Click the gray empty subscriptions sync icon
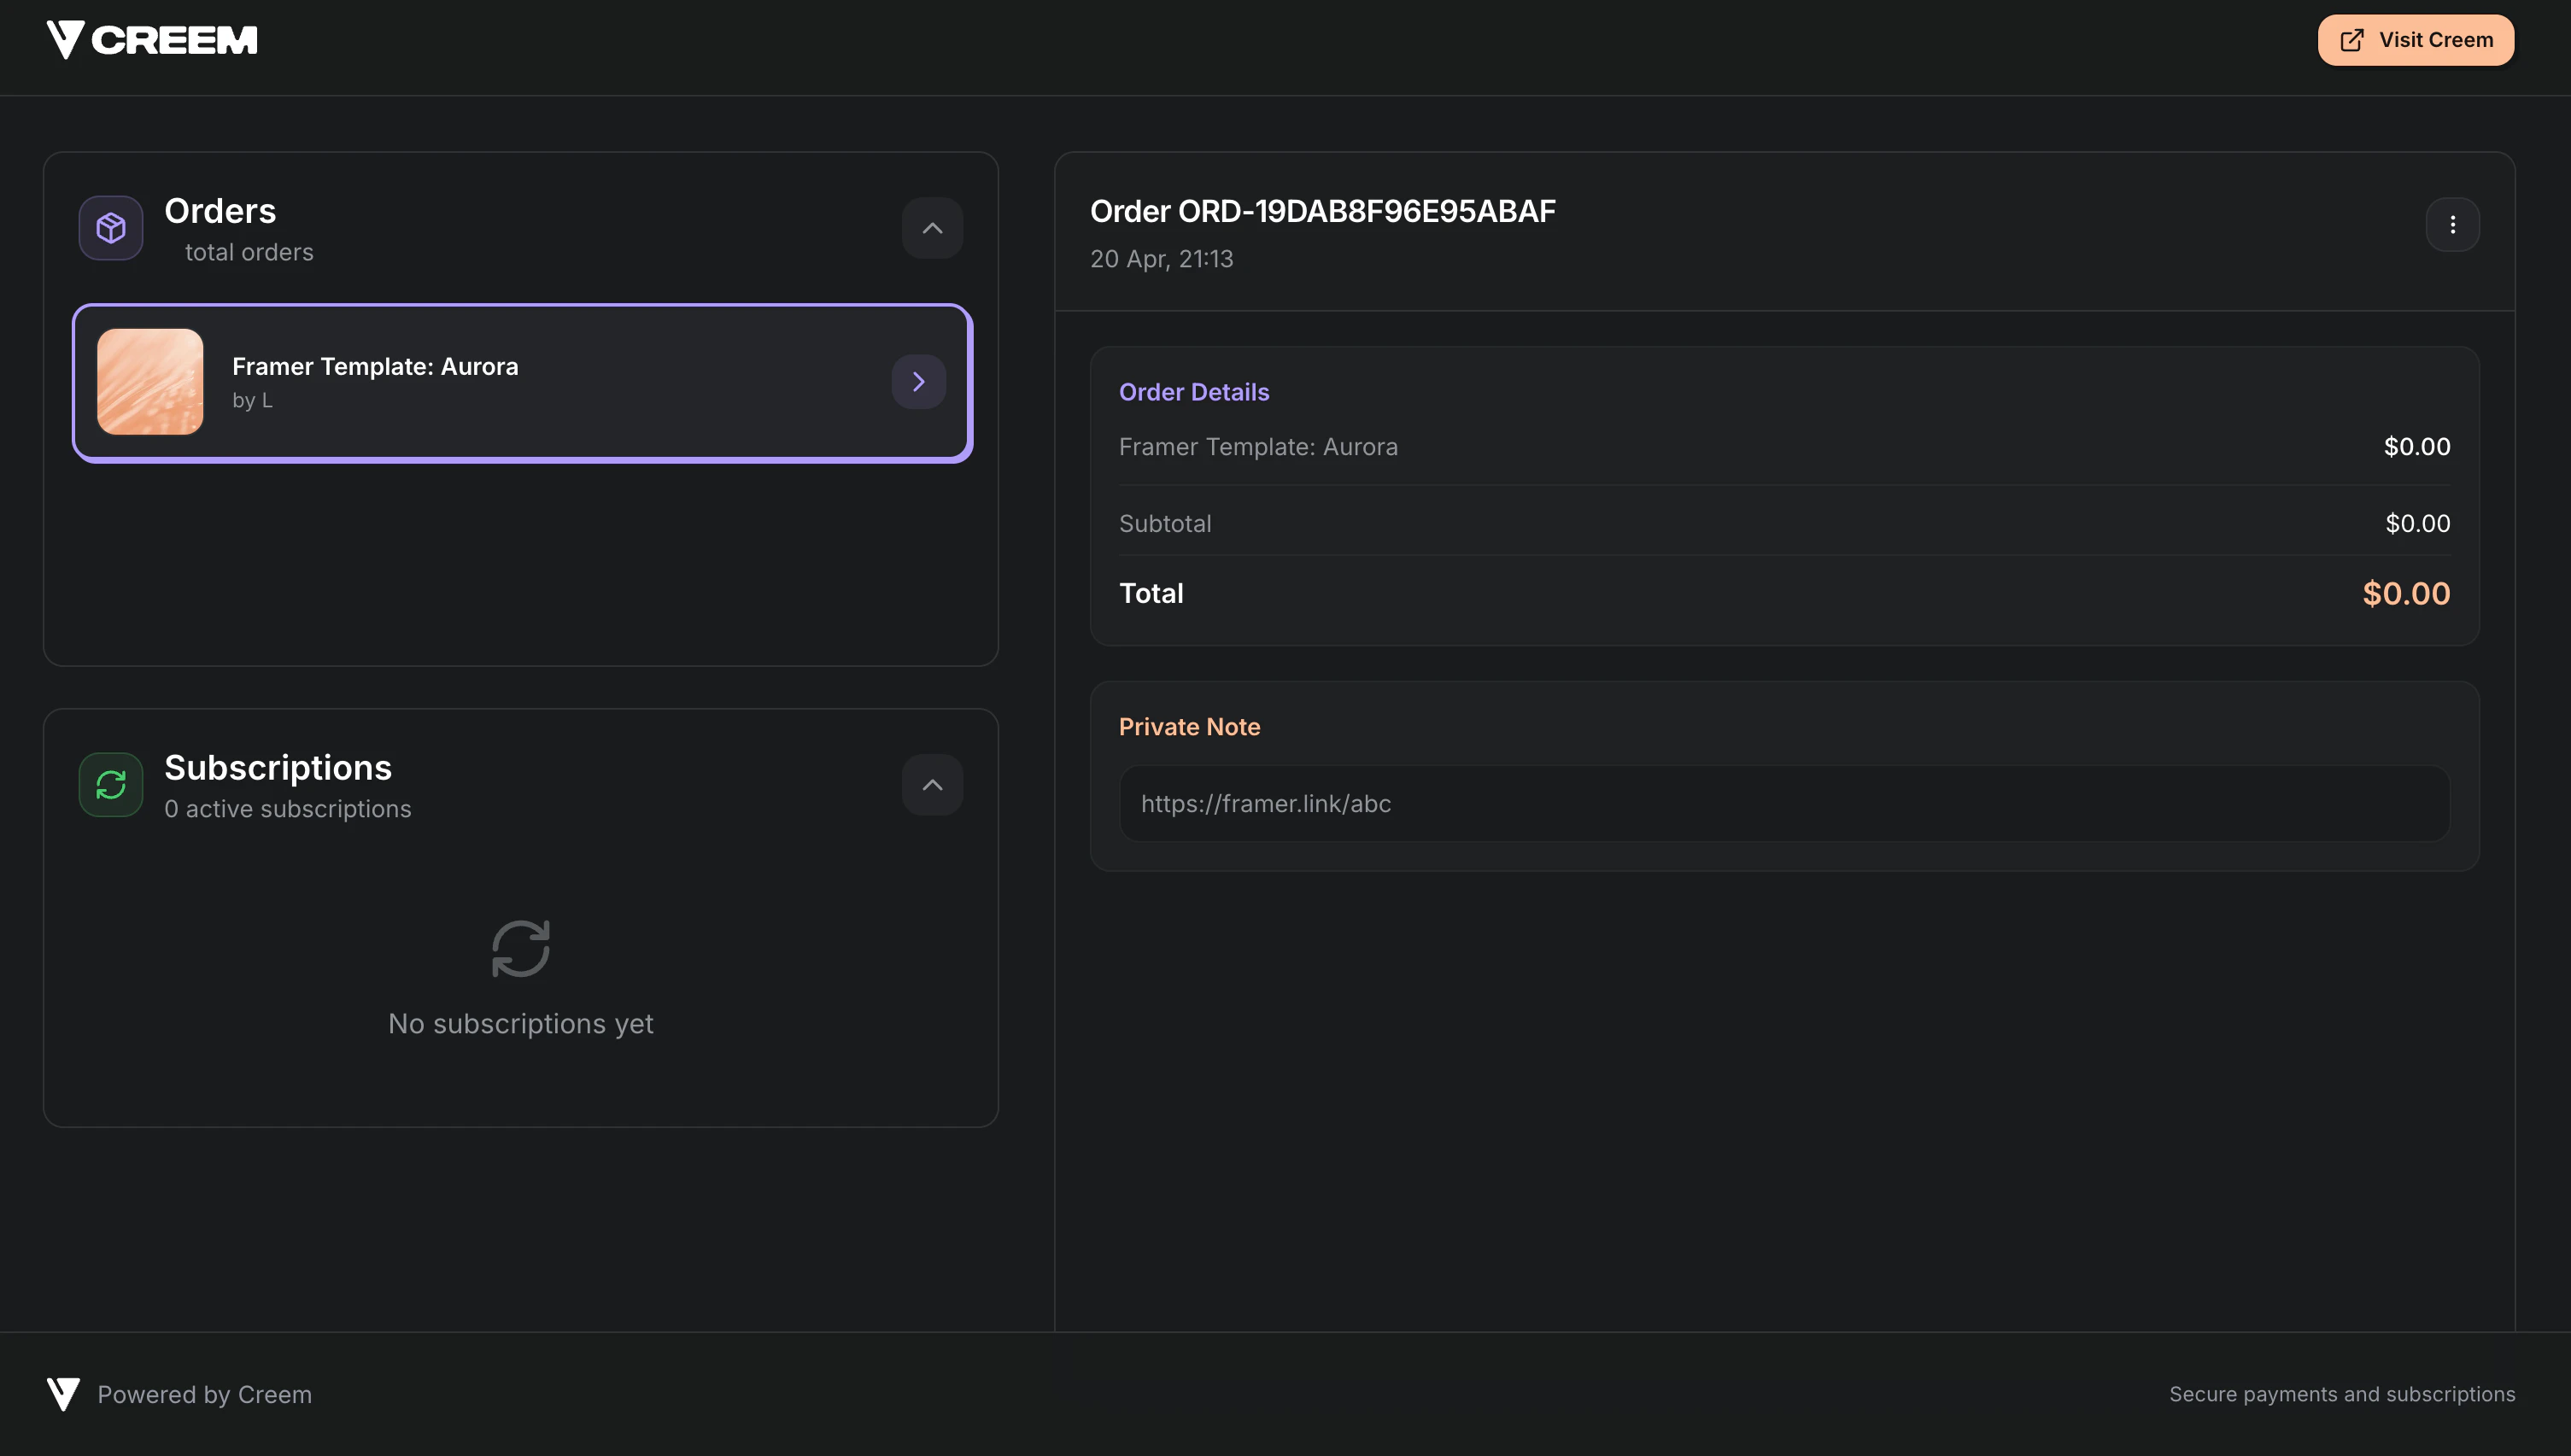 520,948
